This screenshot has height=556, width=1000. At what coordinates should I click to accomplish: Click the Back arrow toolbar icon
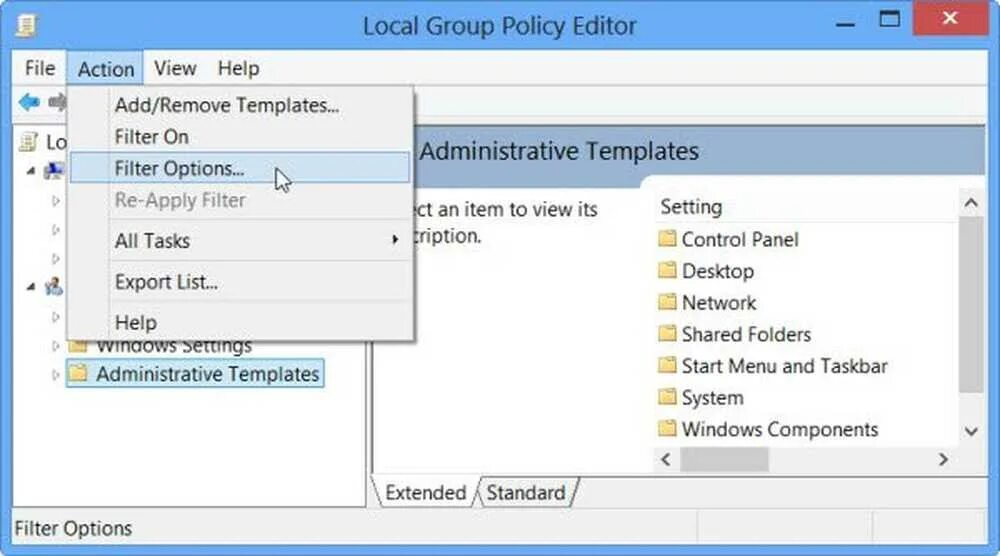(29, 101)
